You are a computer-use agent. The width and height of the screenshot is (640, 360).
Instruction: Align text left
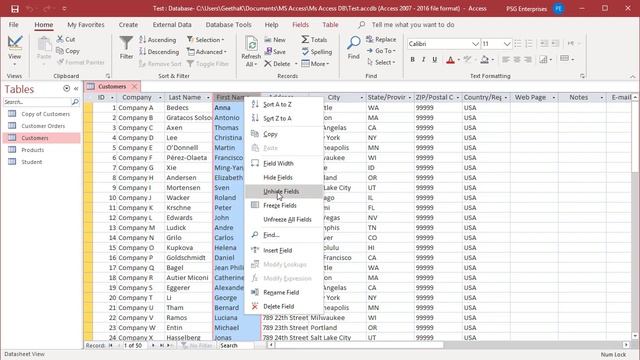(x=505, y=60)
